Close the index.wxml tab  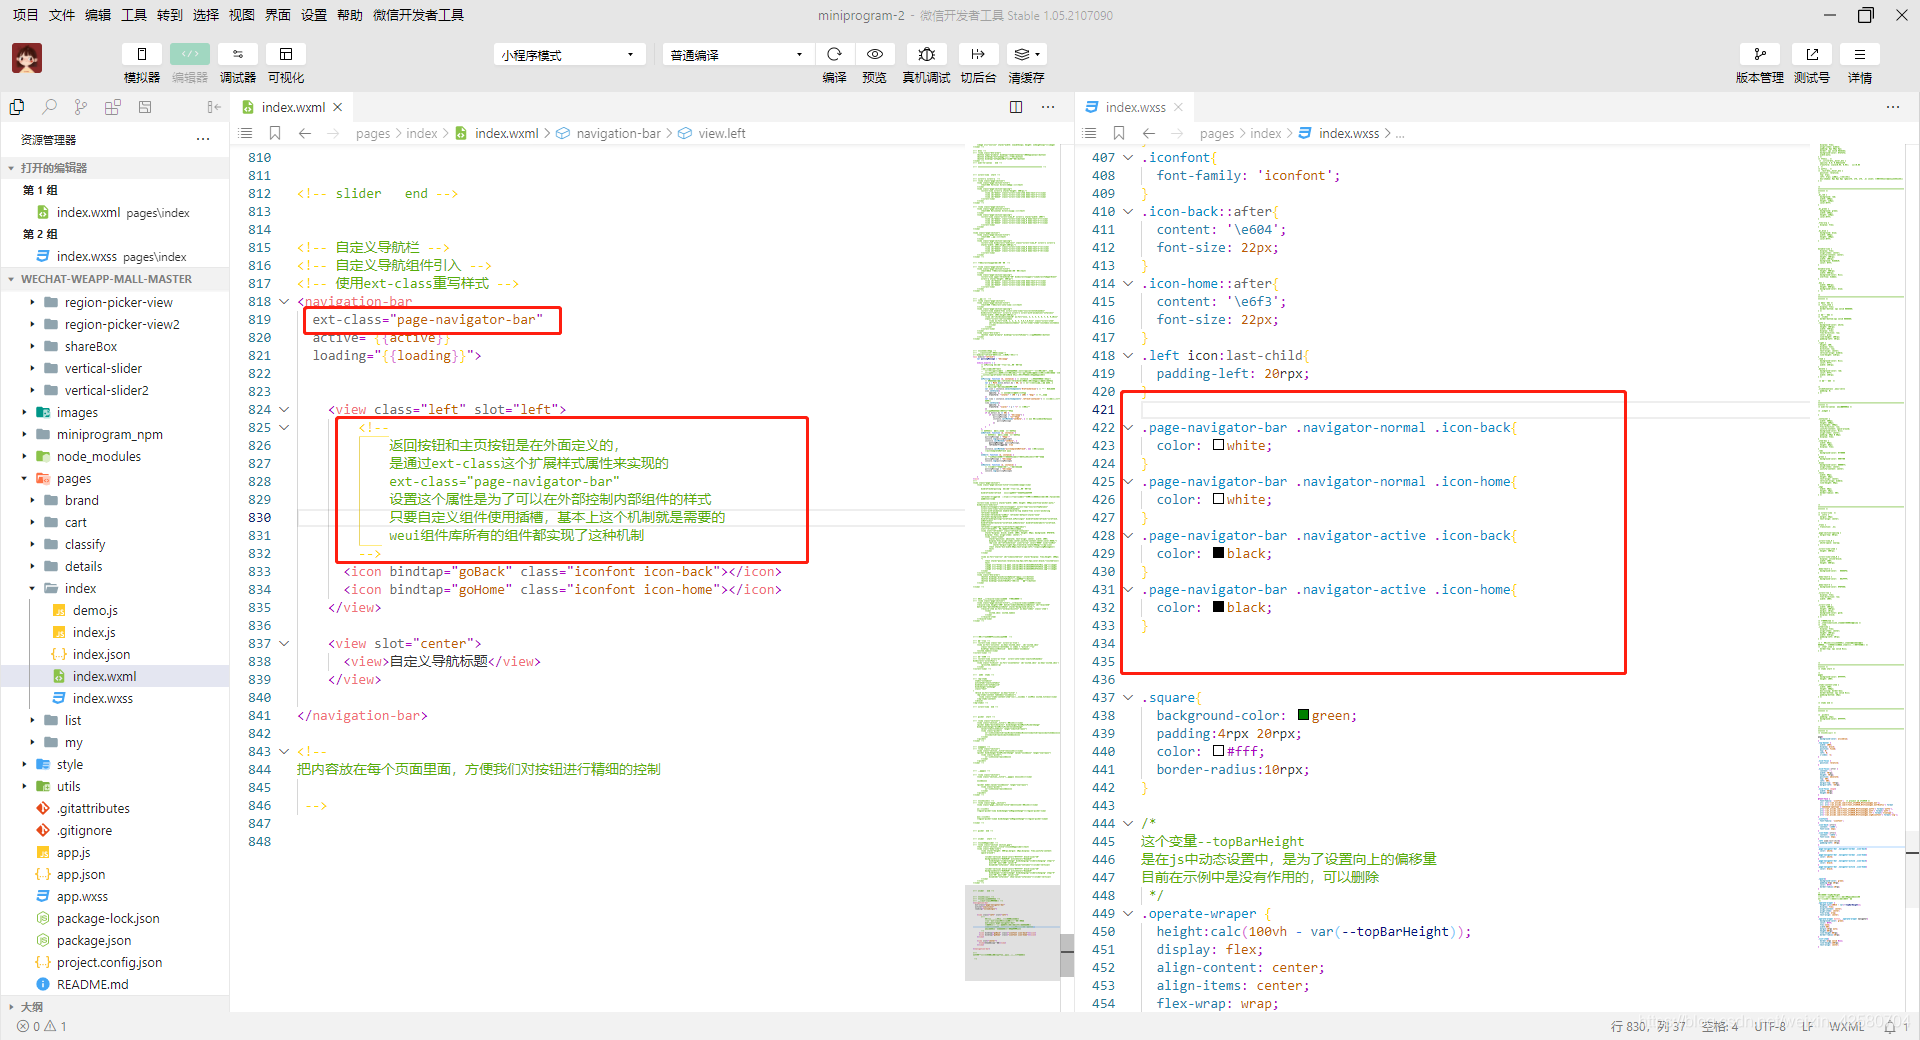[x=338, y=107]
